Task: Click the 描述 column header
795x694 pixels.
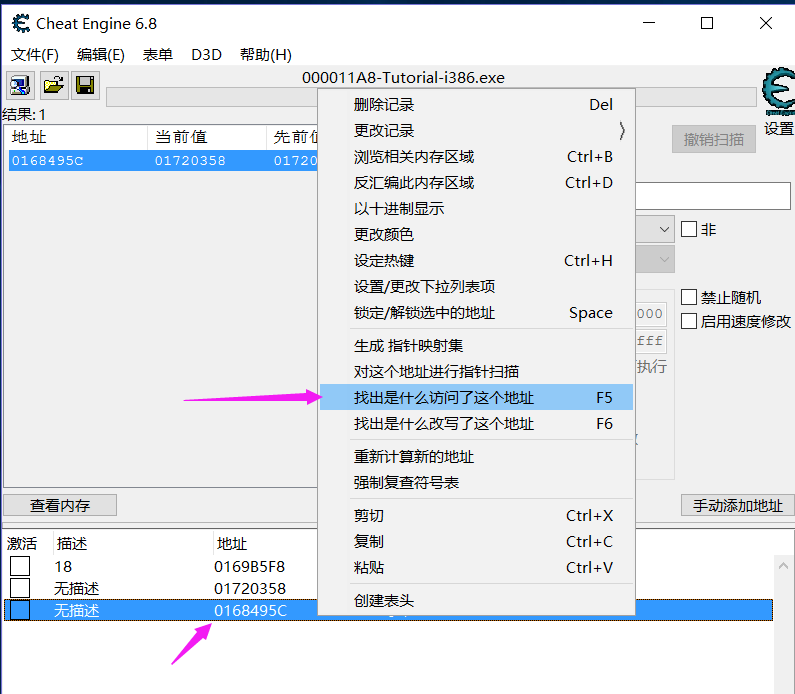Action: [72, 543]
